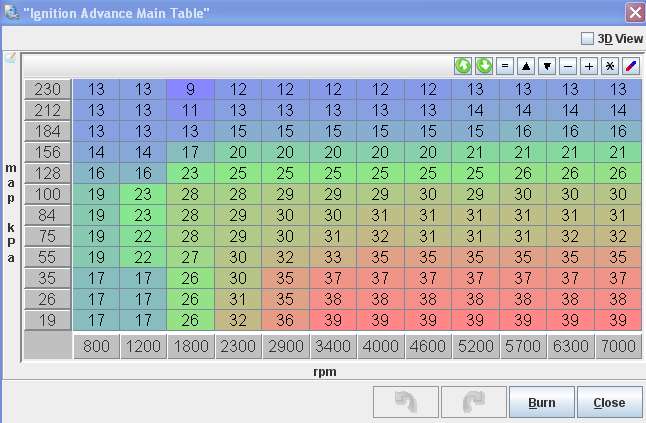Screen dimensions: 646x423
Task: Enable the 3D View checkbox
Action: (x=587, y=39)
